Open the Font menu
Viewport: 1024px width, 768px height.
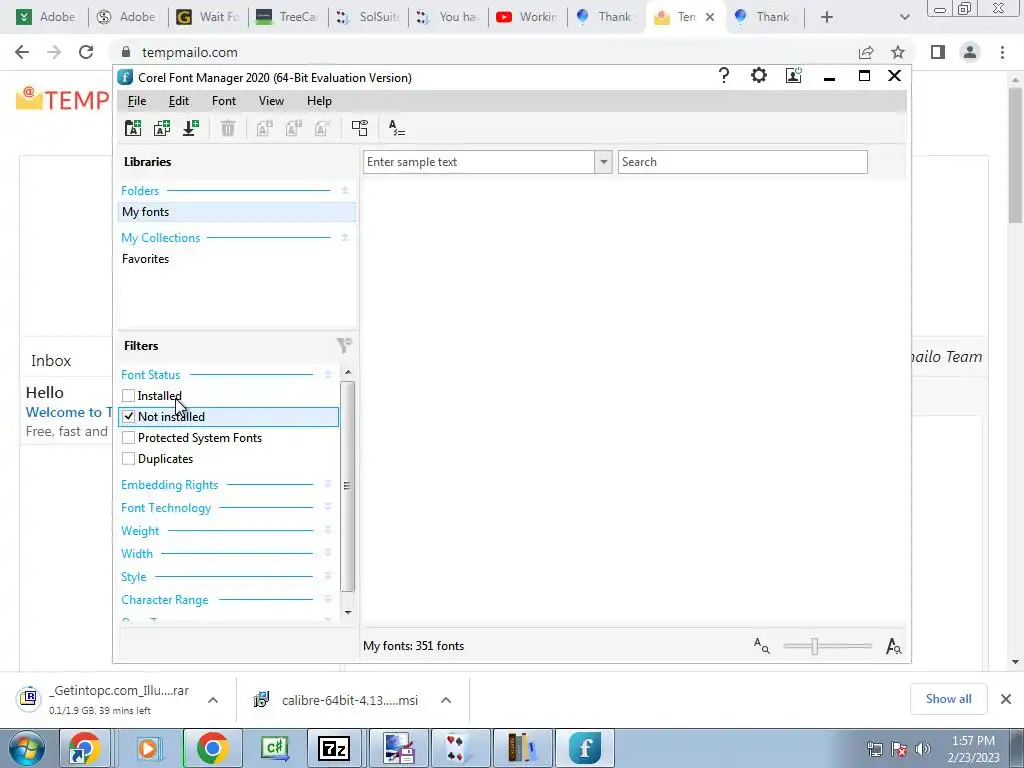(x=224, y=101)
